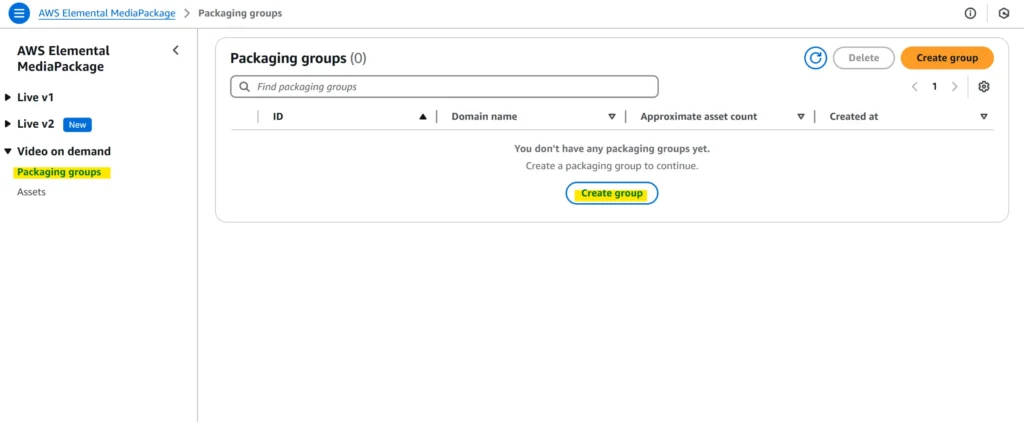Click the orange Create group button
This screenshot has height=422, width=1024.
point(947,58)
